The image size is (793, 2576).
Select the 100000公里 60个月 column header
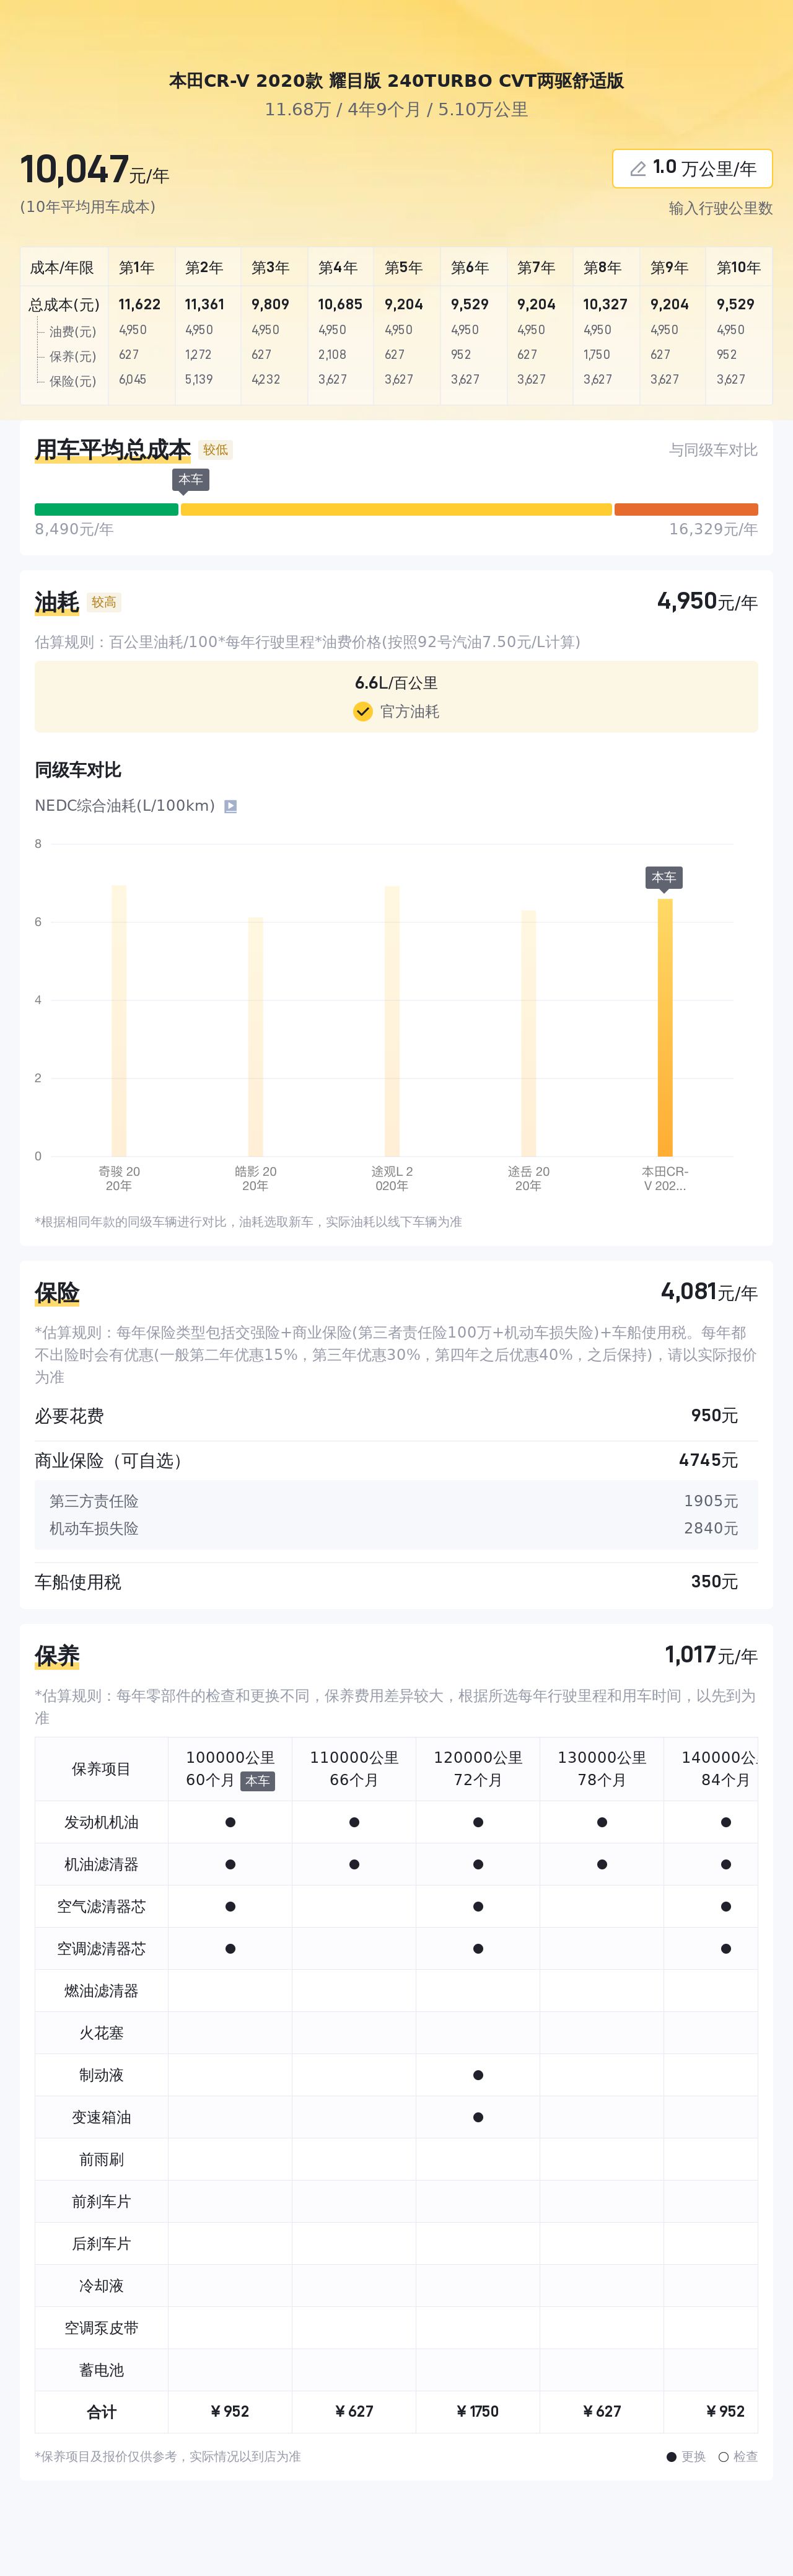(x=230, y=1769)
